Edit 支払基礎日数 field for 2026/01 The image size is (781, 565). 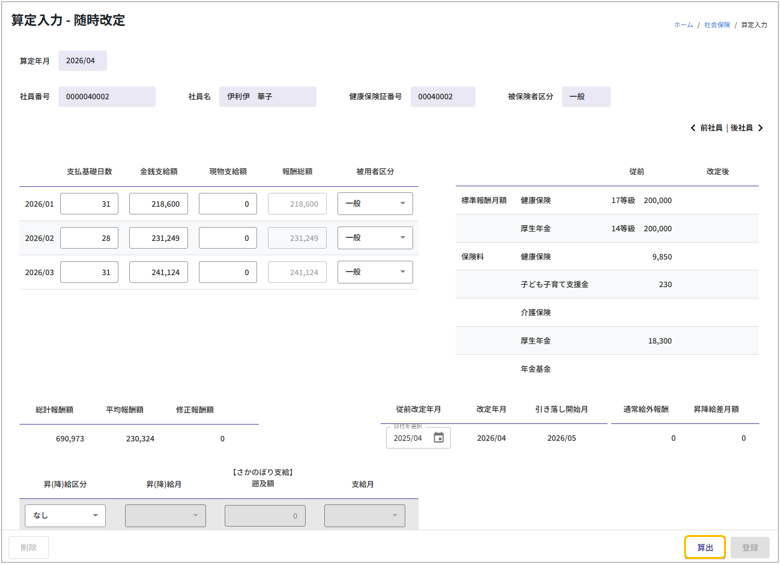tap(89, 204)
